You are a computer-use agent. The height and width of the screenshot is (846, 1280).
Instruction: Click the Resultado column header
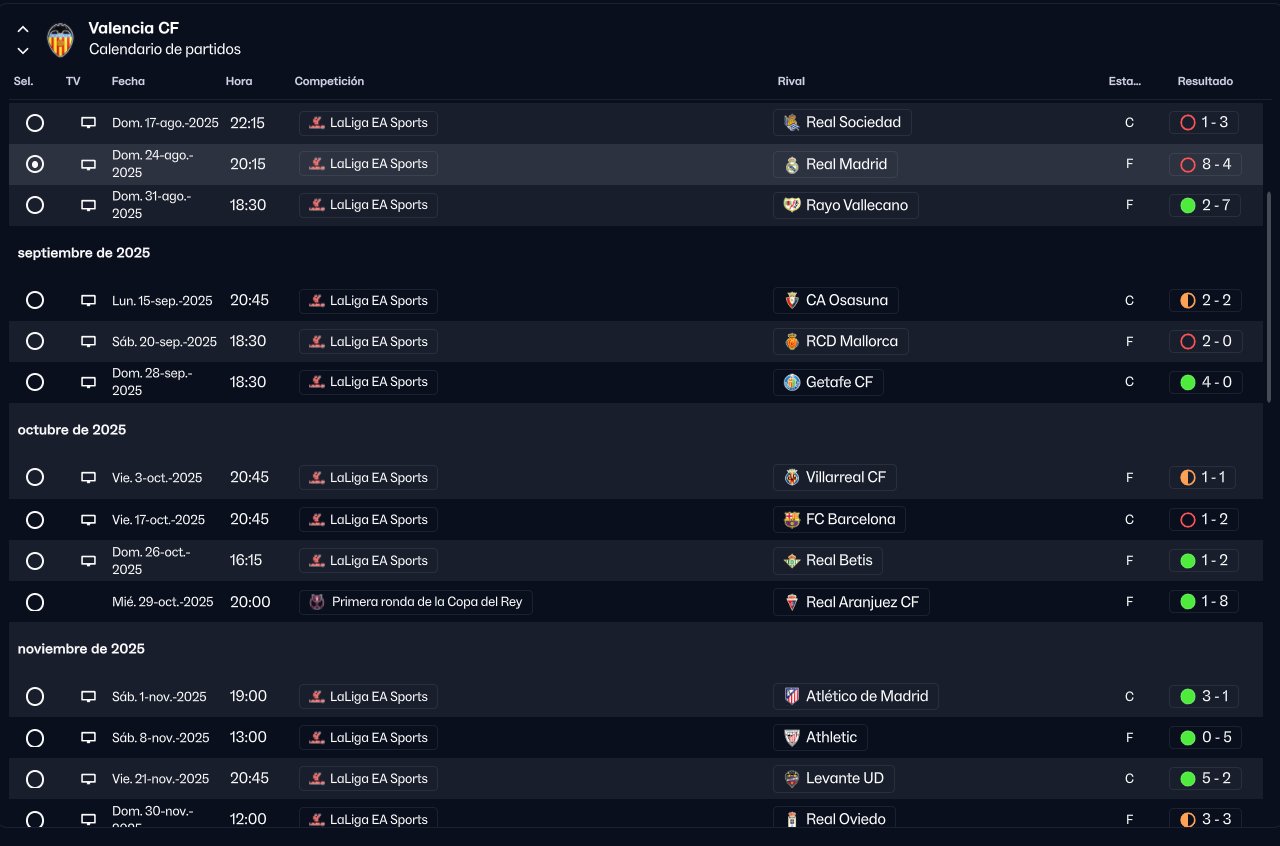tap(1205, 81)
